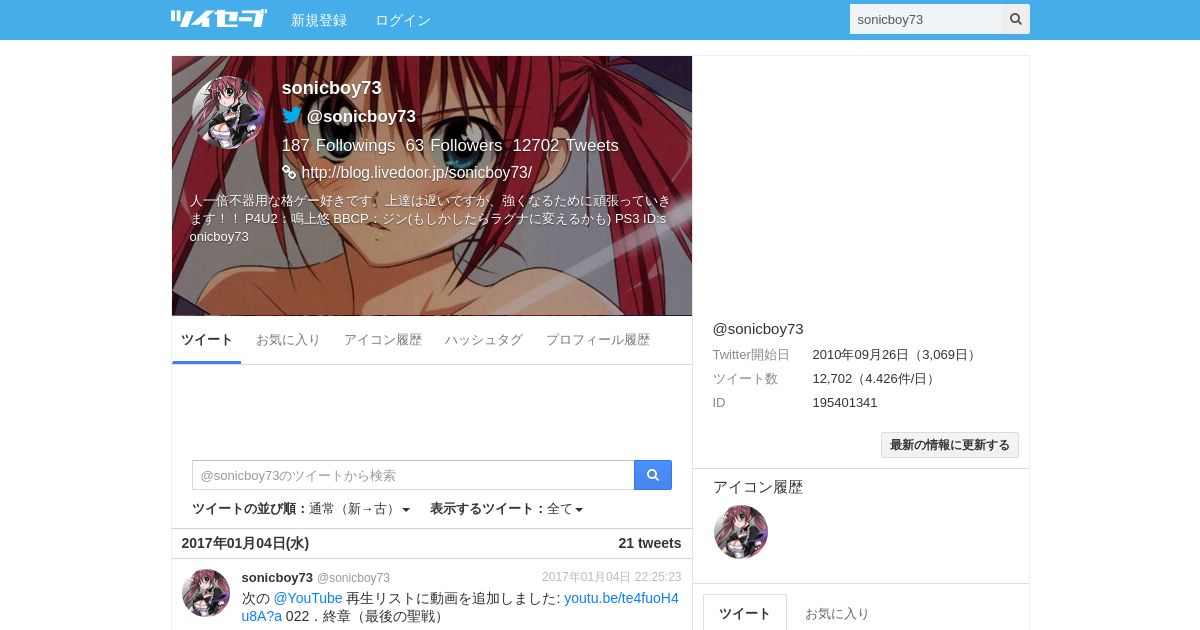The image size is (1200, 630).
Task: Open the 表示するツイート filter dropdown
Action: pyautogui.click(x=507, y=509)
